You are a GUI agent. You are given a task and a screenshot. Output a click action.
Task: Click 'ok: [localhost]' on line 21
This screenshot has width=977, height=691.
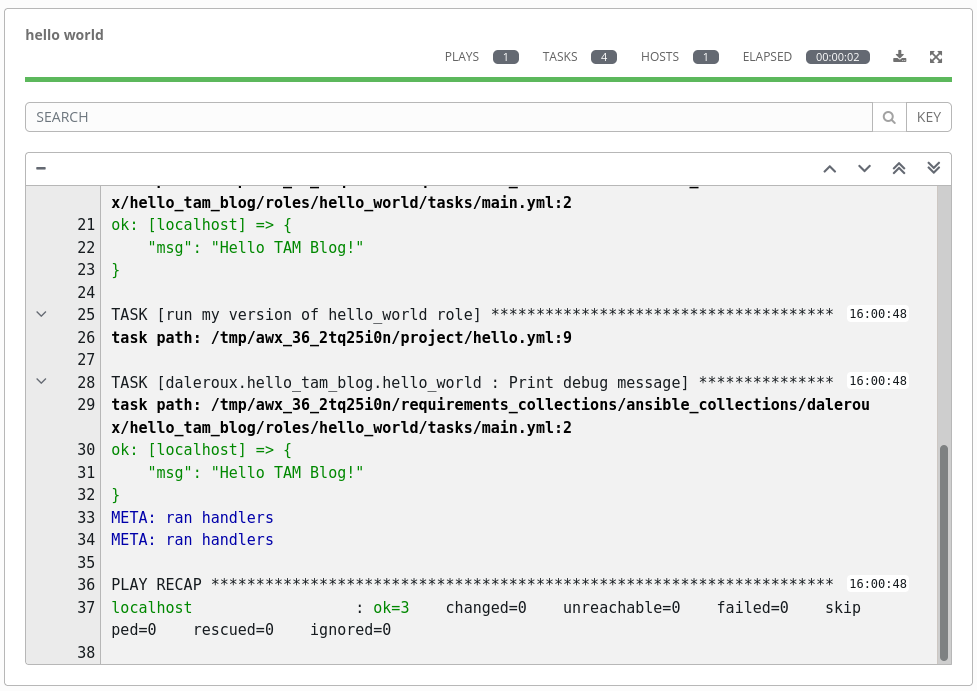201,225
